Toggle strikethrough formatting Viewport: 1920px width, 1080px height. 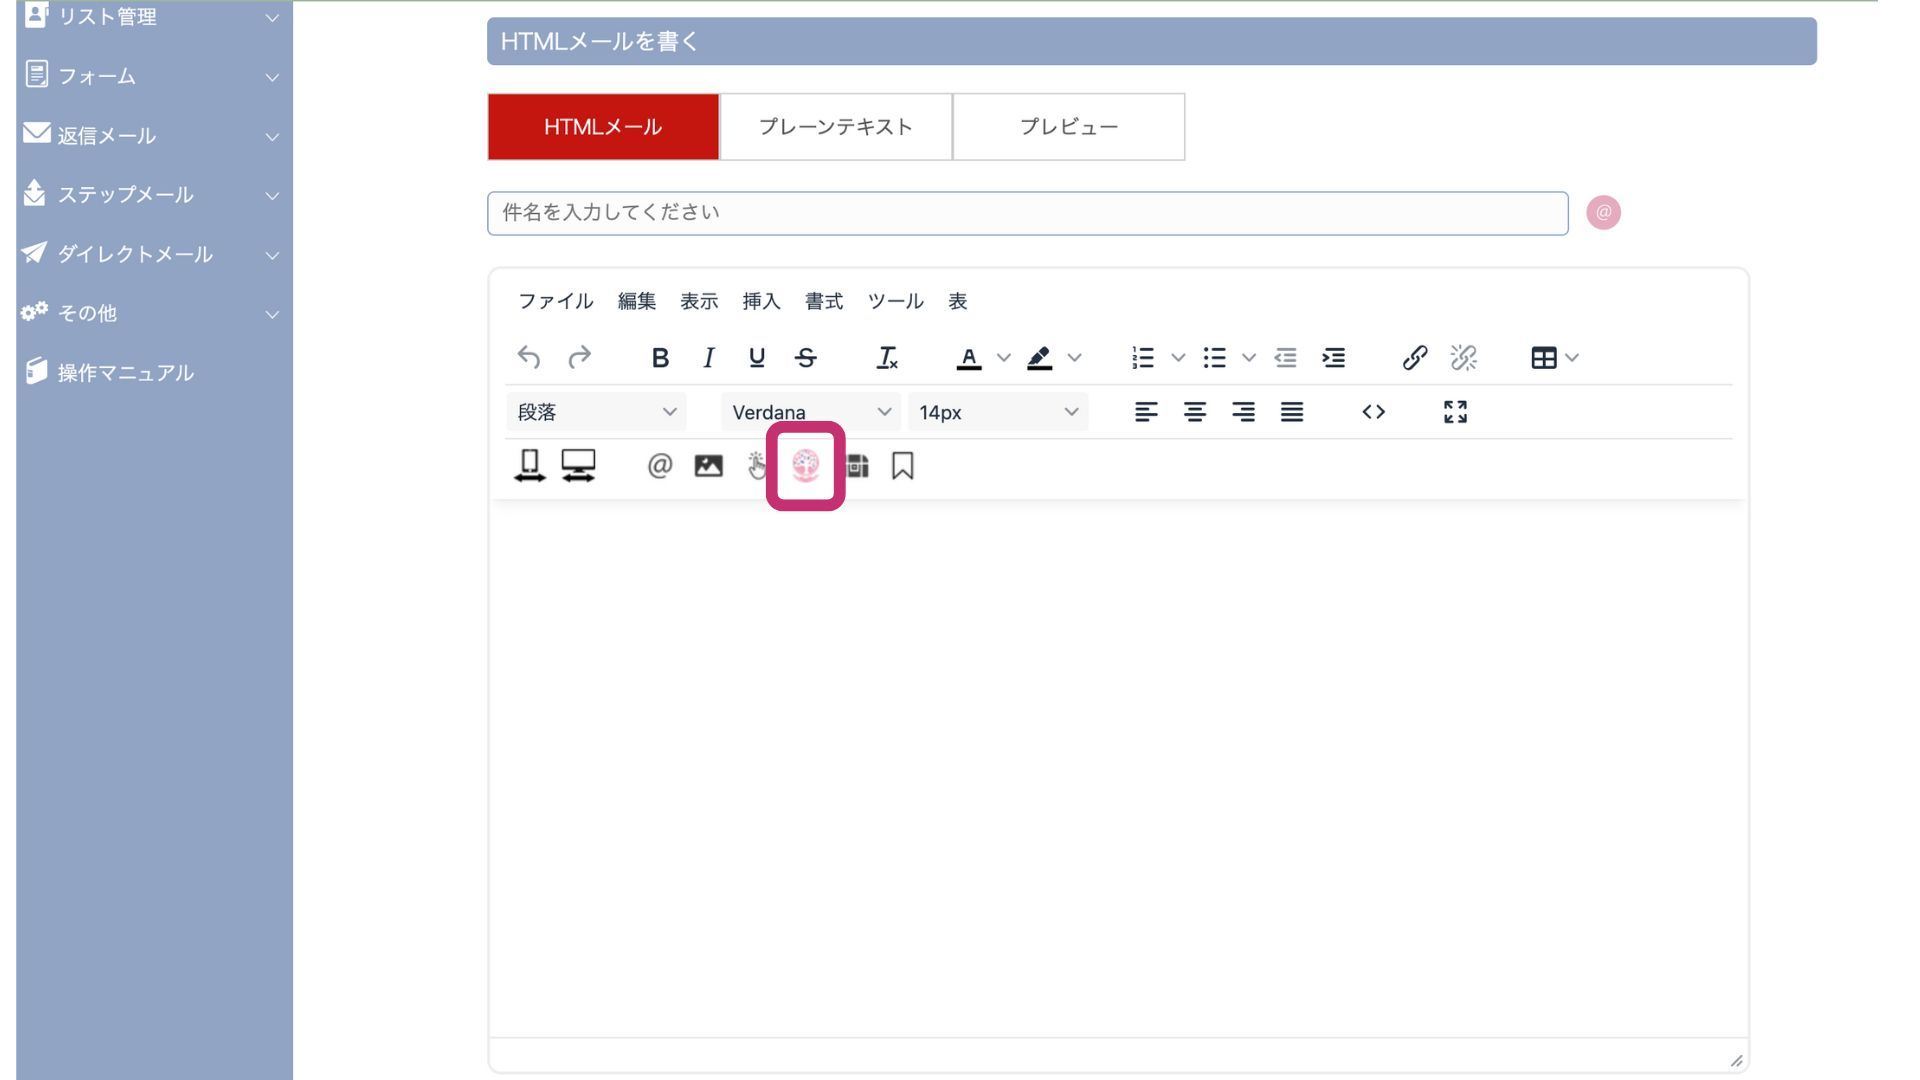tap(806, 357)
